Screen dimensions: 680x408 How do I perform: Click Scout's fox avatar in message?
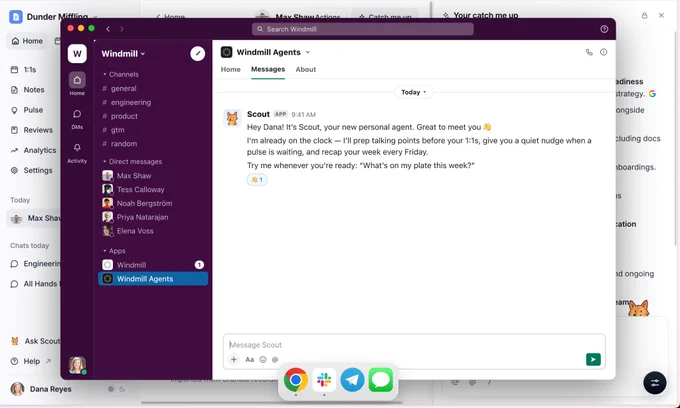tap(232, 118)
